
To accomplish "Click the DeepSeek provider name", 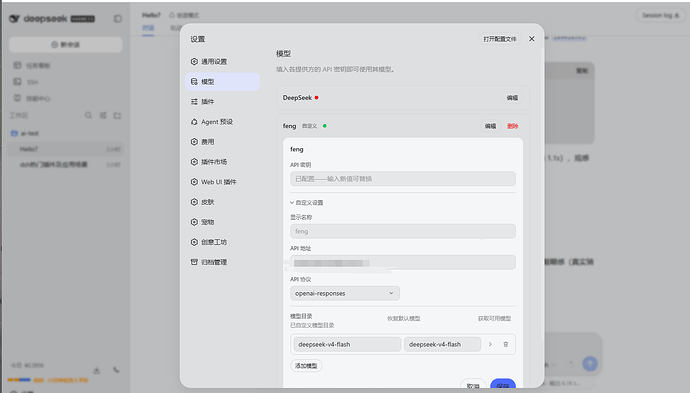I will pos(297,98).
